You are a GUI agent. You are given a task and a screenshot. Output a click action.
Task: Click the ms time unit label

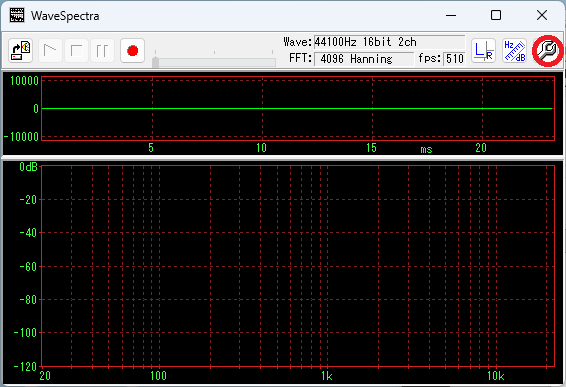[426, 149]
